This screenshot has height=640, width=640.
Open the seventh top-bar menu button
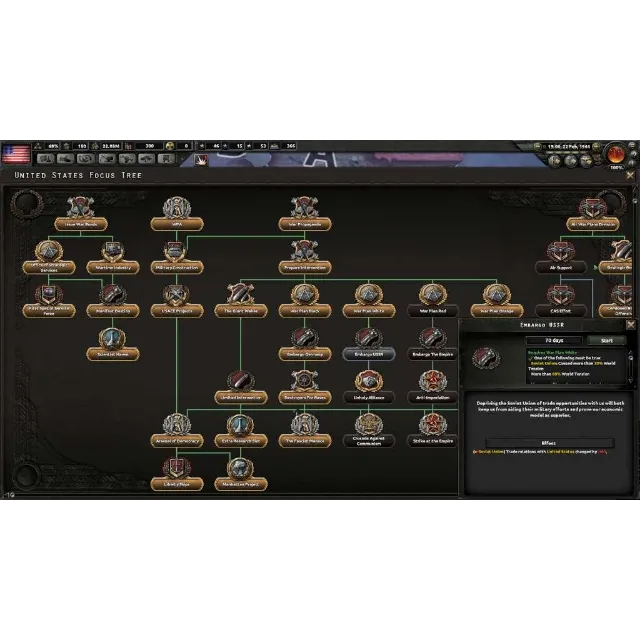pos(167,159)
